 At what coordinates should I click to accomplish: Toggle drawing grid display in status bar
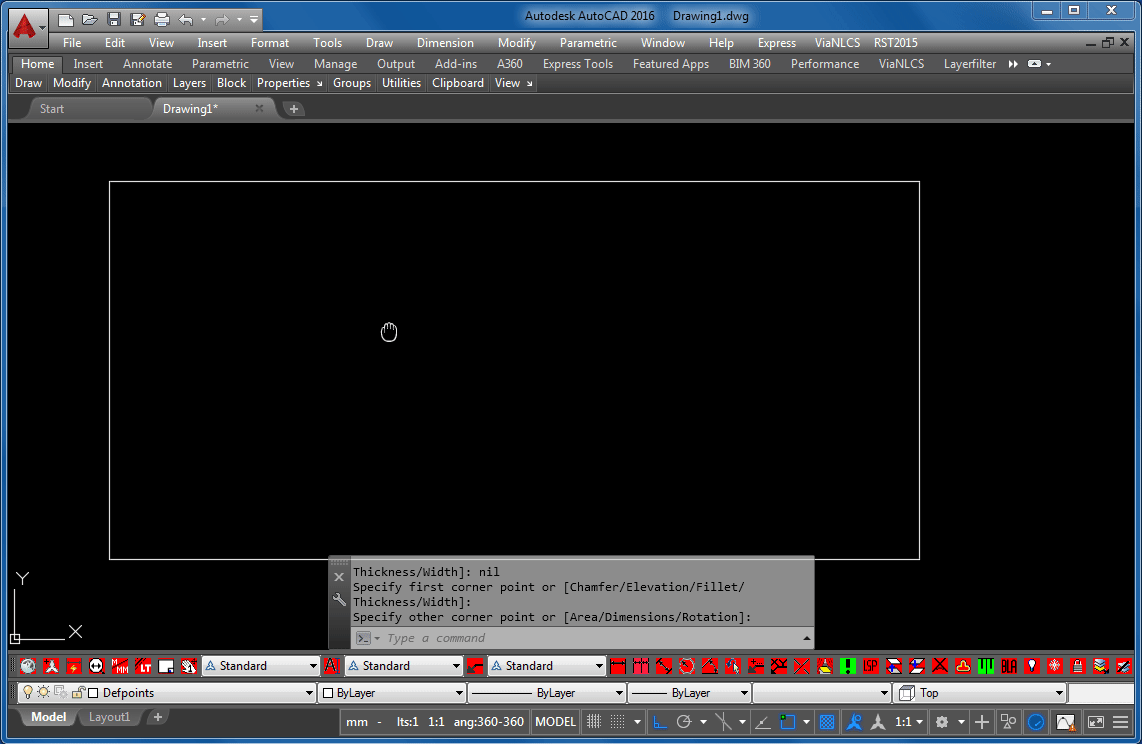(594, 722)
